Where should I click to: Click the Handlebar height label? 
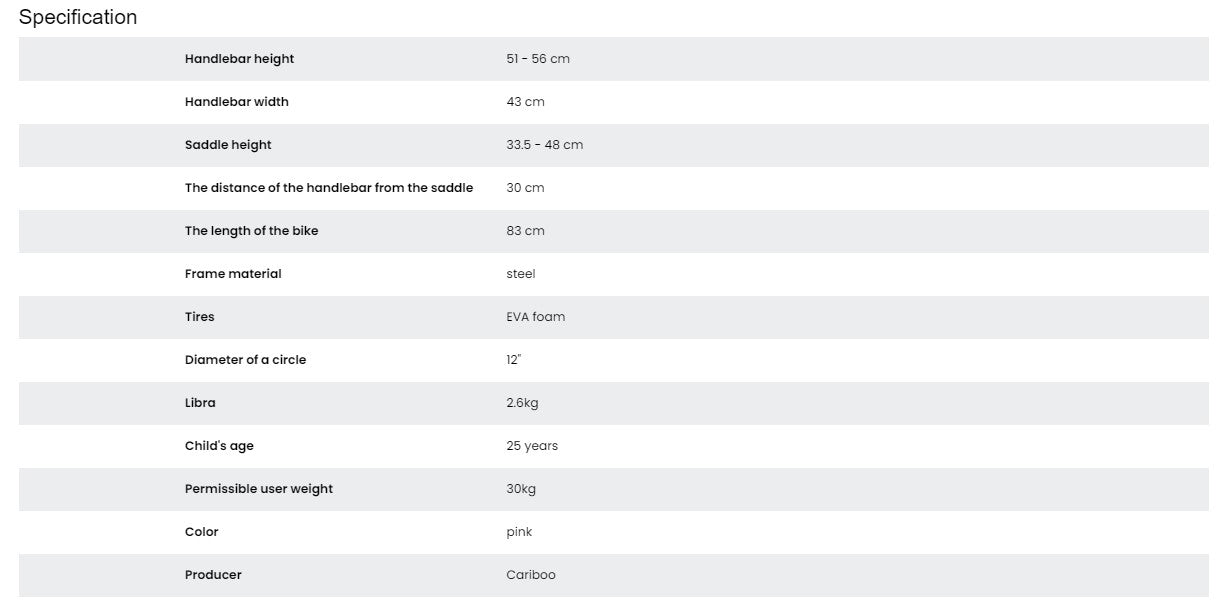coord(239,59)
